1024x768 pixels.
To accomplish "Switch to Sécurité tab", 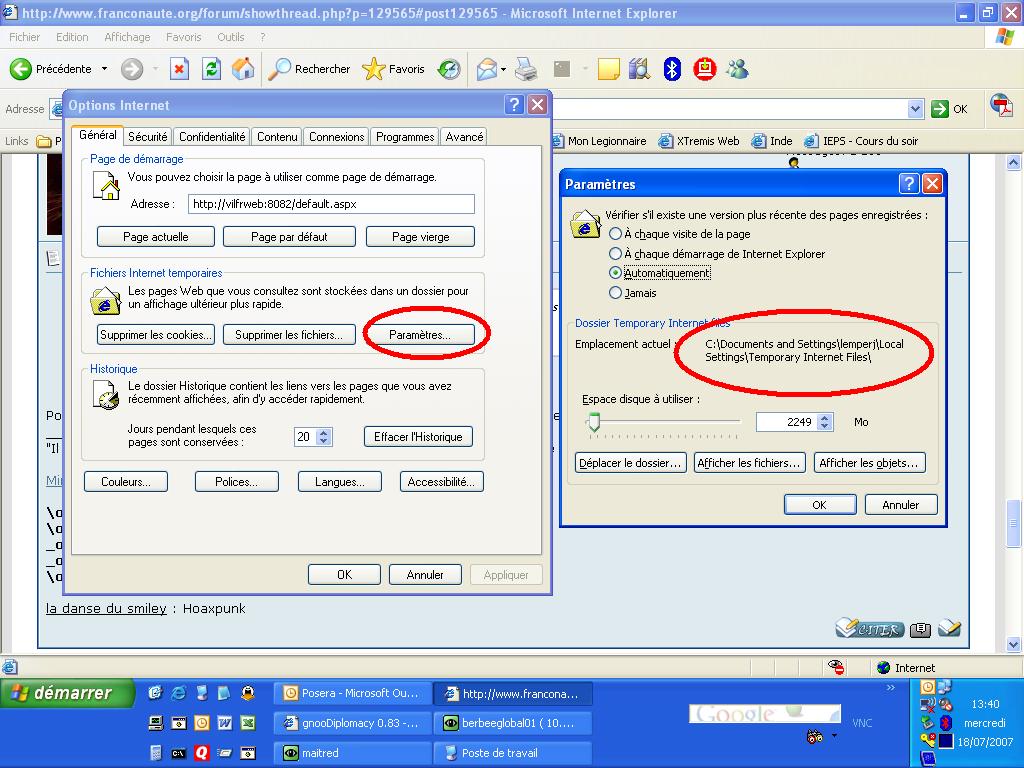I will tap(148, 136).
